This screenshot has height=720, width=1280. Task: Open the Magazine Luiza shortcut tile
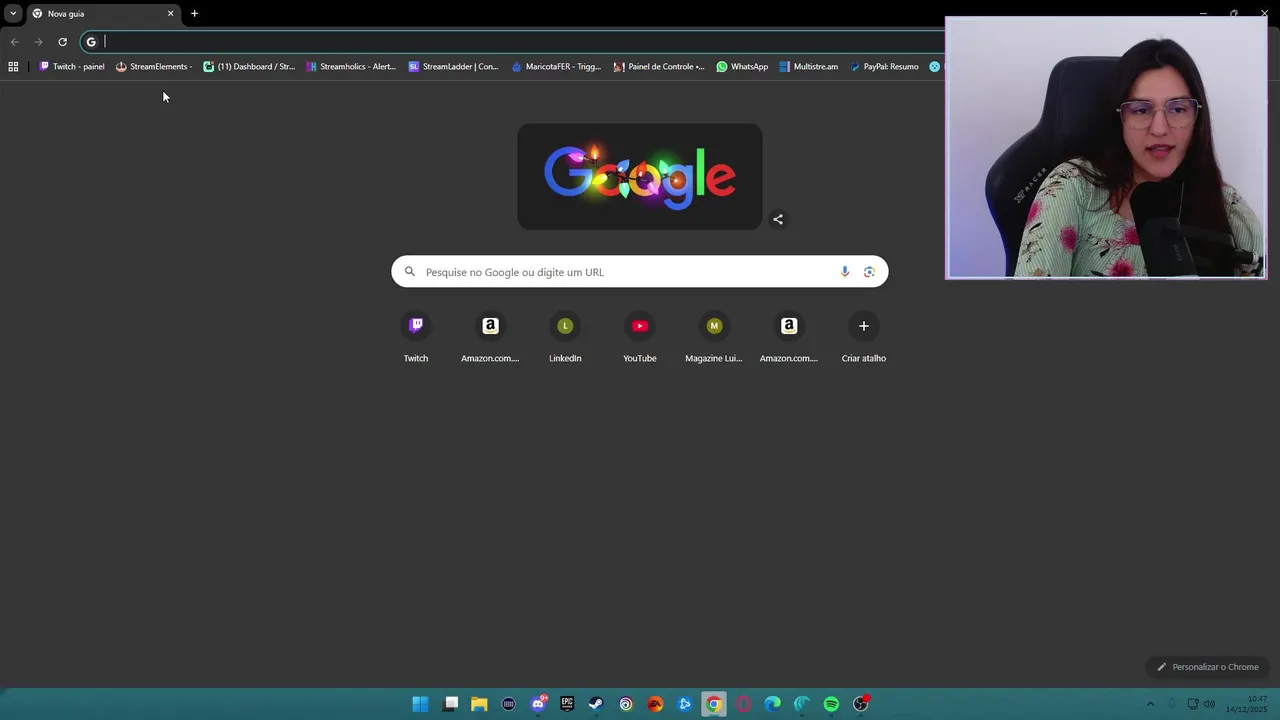714,338
